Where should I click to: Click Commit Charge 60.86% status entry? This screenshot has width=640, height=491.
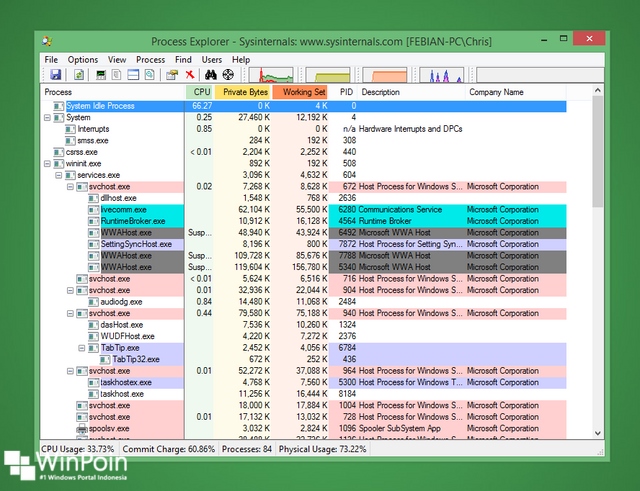point(169,449)
